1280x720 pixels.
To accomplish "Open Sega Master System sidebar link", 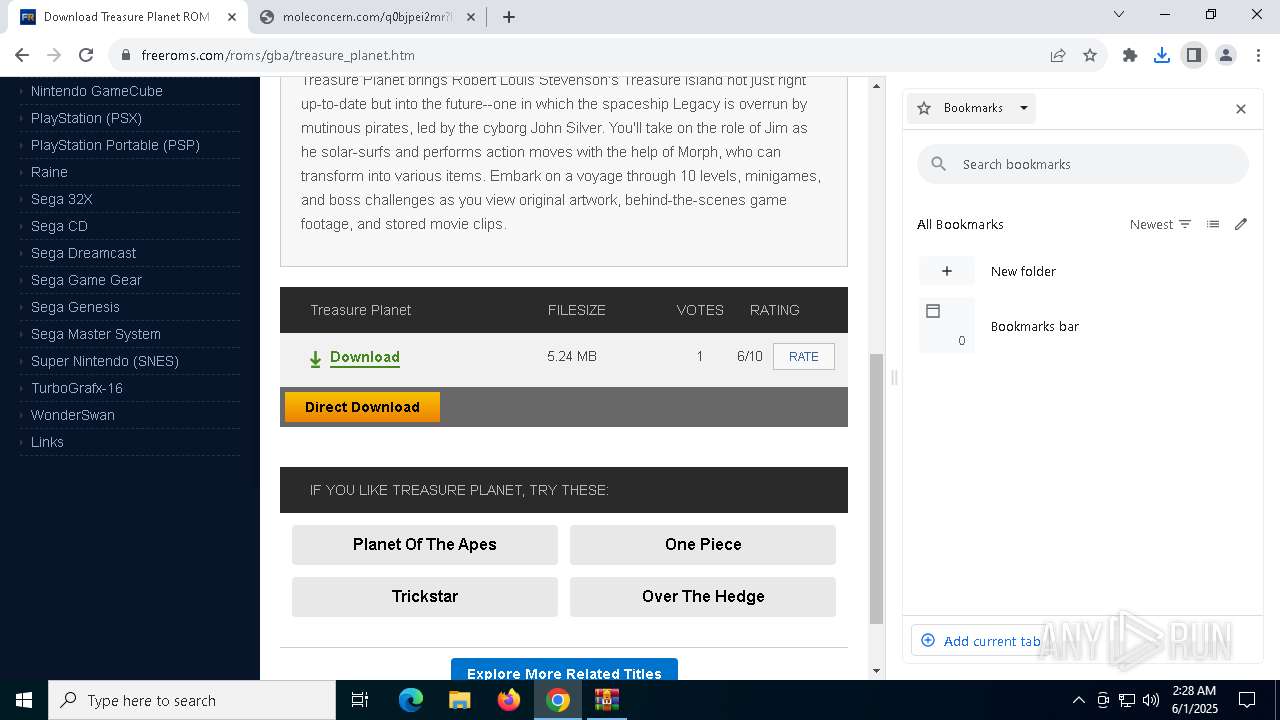I will pos(96,334).
